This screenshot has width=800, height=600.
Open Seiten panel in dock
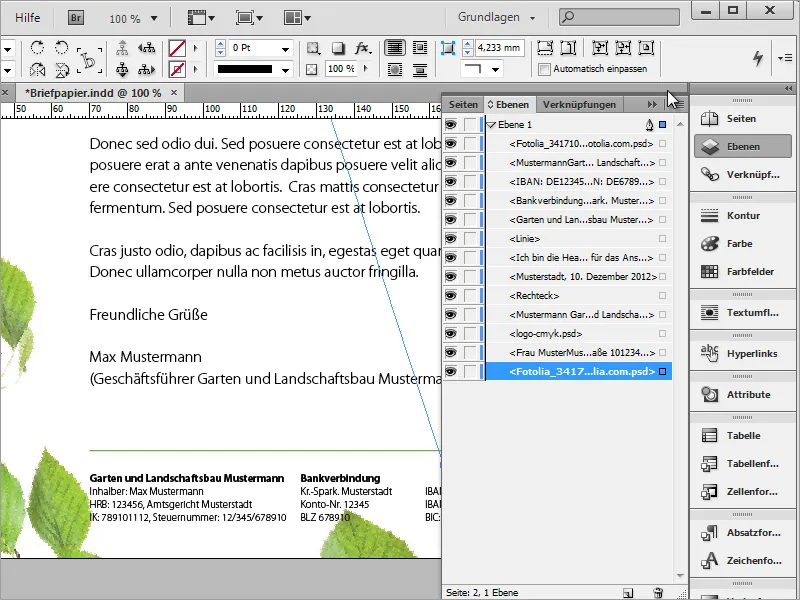pos(741,119)
